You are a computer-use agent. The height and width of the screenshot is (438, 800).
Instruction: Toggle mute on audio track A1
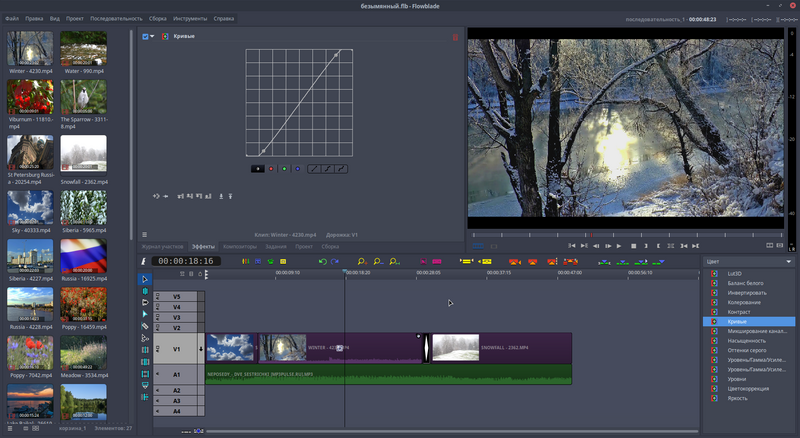(x=157, y=372)
